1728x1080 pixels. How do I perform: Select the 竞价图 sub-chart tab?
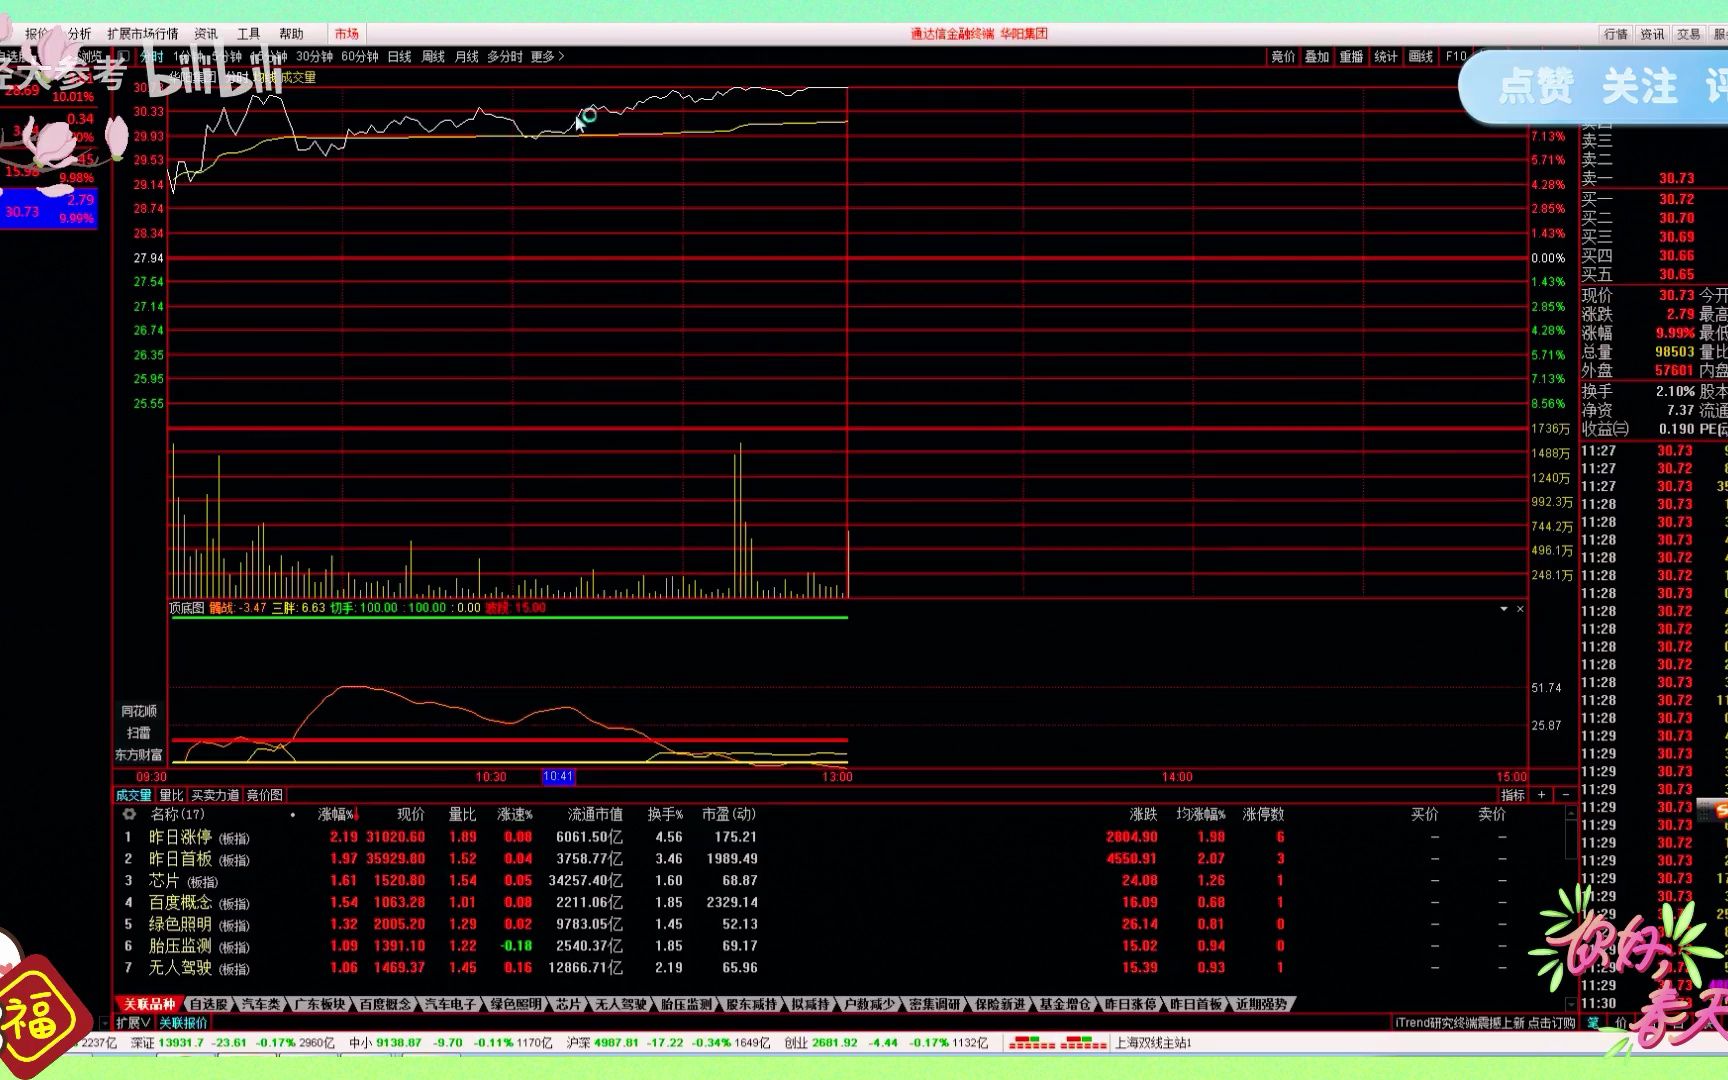(265, 795)
